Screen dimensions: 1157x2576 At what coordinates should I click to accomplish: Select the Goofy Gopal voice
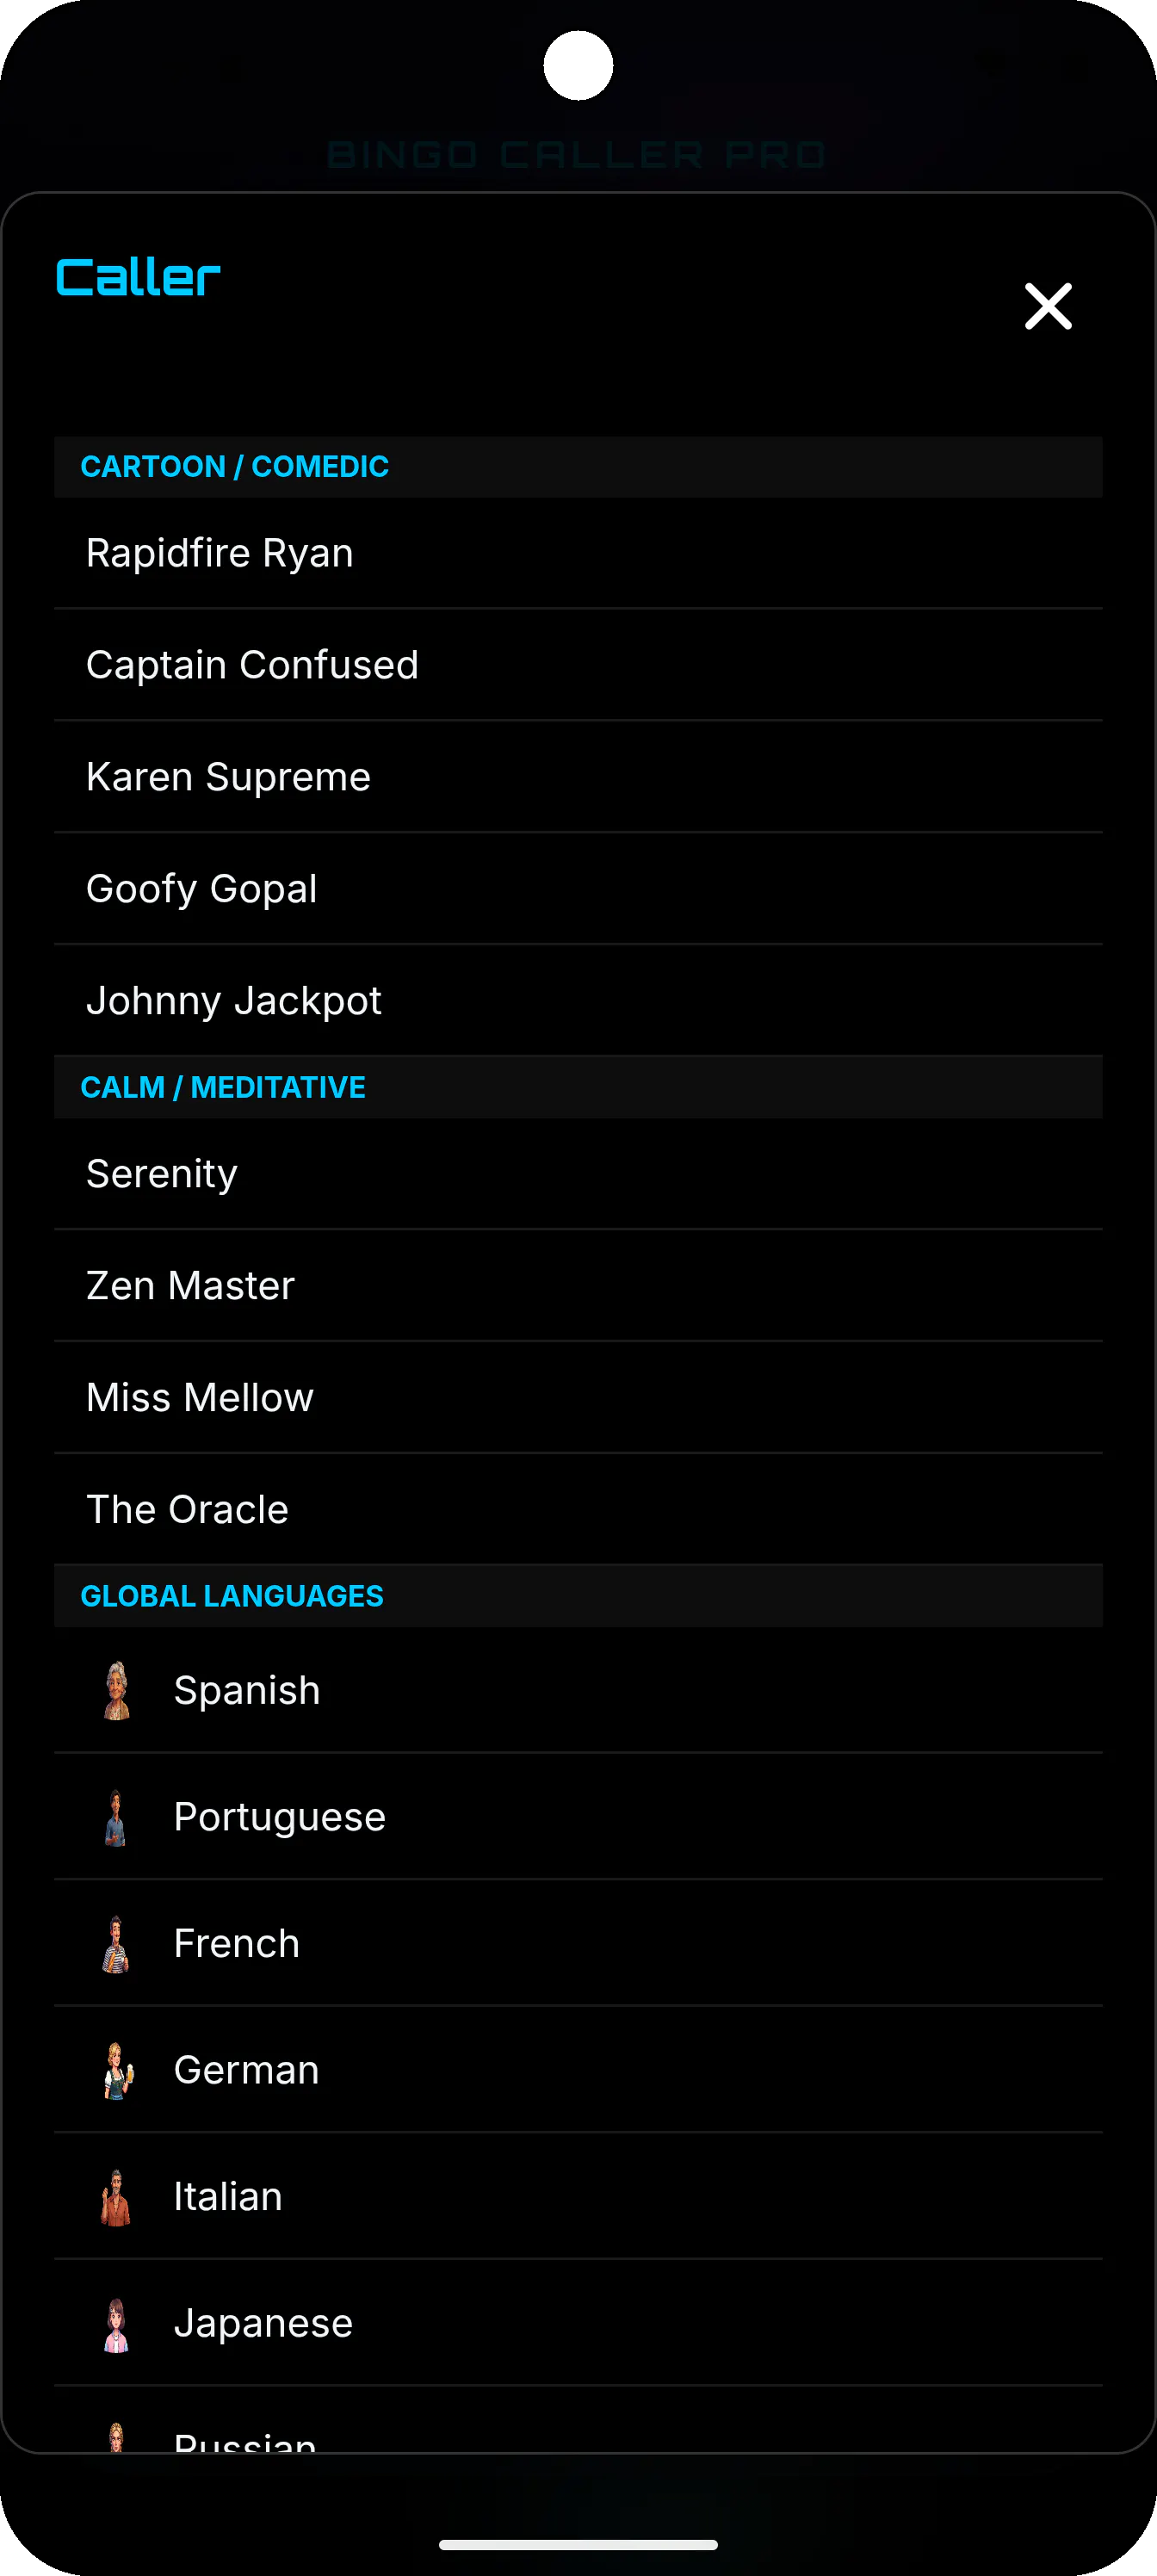point(578,889)
